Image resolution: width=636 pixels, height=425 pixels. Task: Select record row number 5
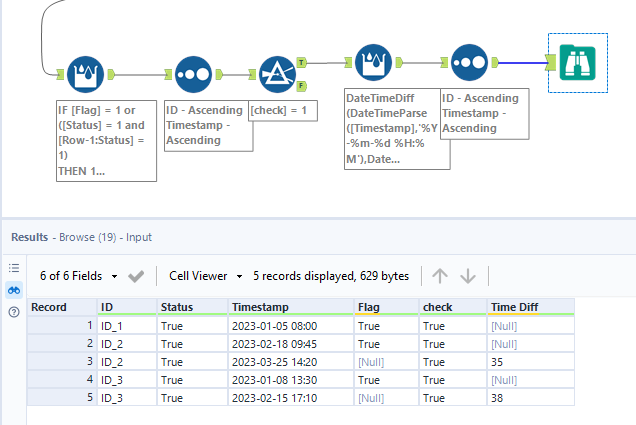tap(62, 397)
